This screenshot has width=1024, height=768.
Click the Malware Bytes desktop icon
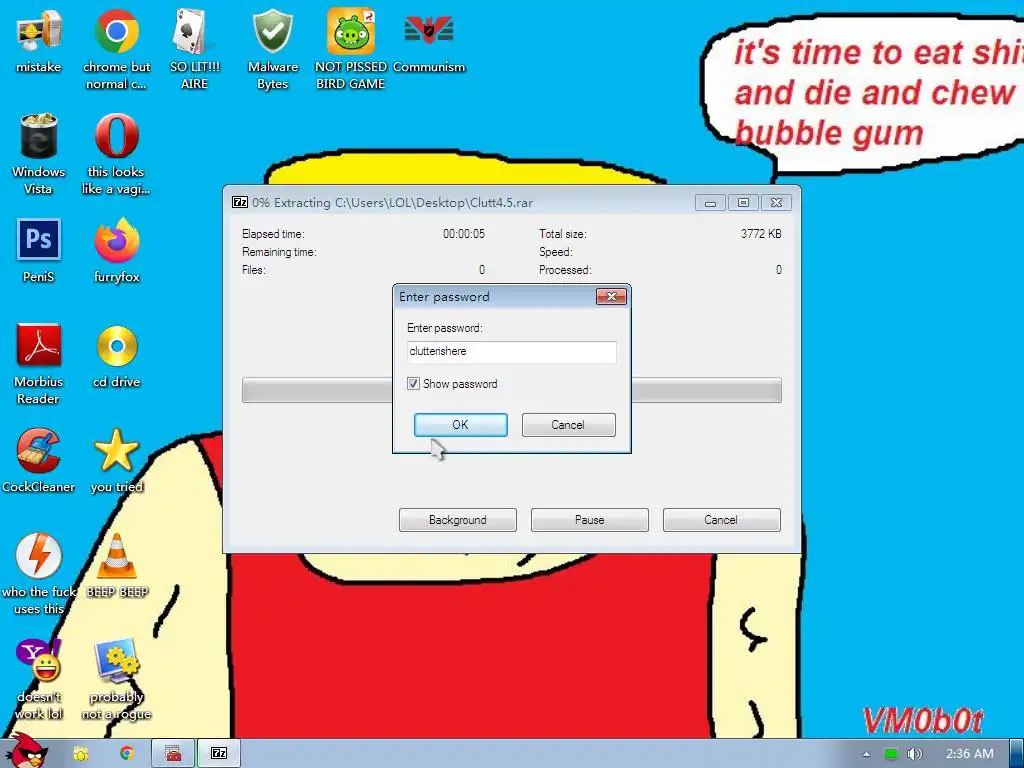tap(272, 49)
